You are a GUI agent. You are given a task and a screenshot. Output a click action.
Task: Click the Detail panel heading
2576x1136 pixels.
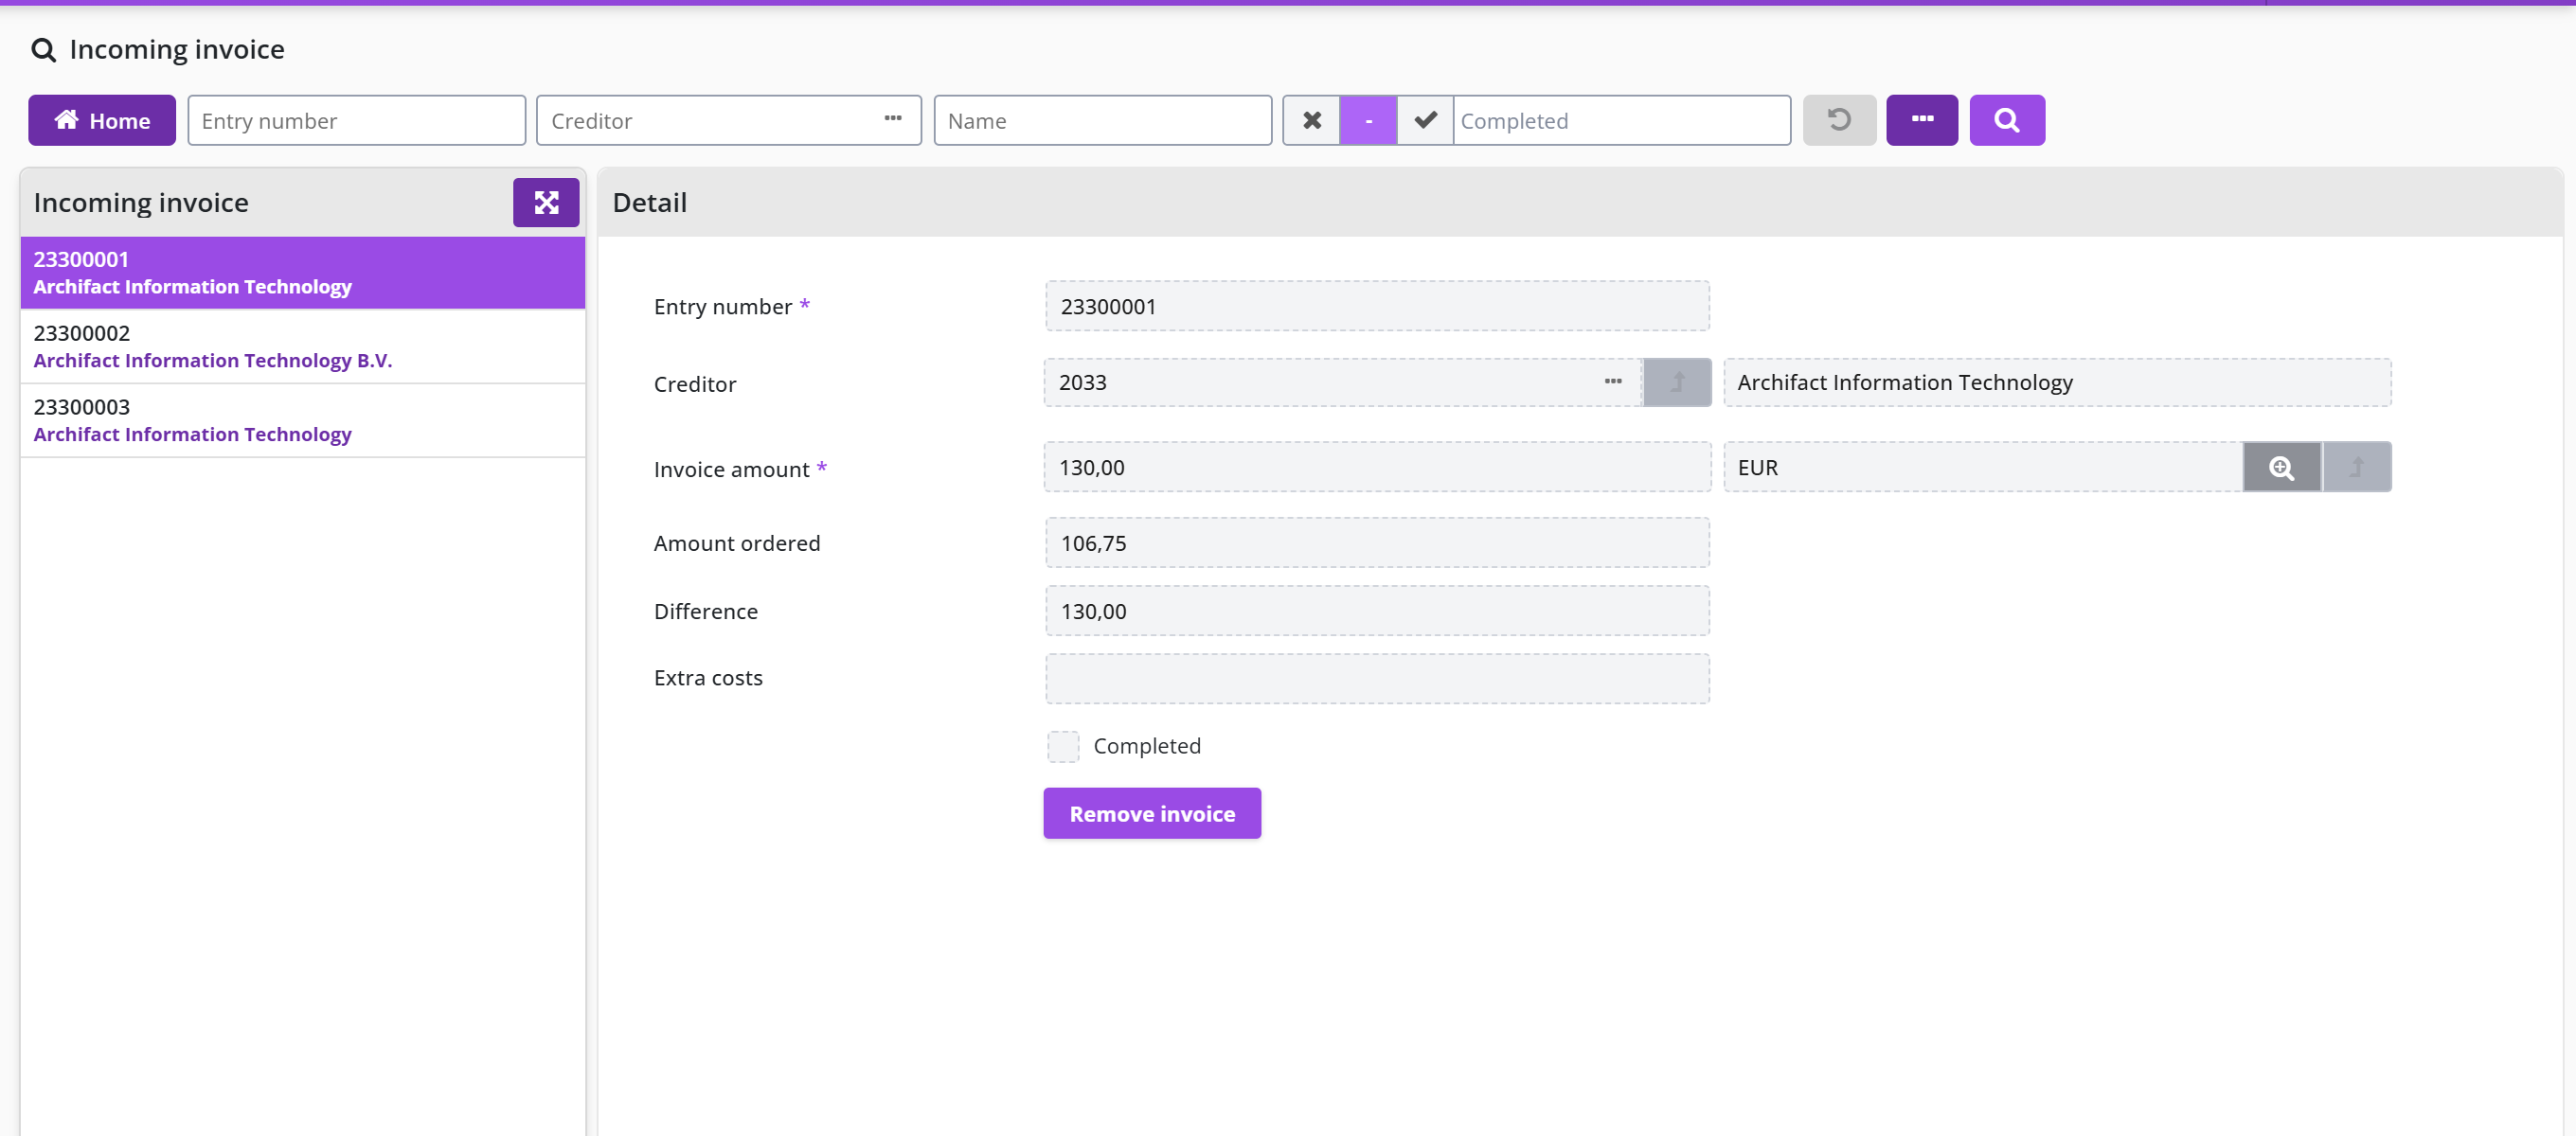tap(650, 202)
